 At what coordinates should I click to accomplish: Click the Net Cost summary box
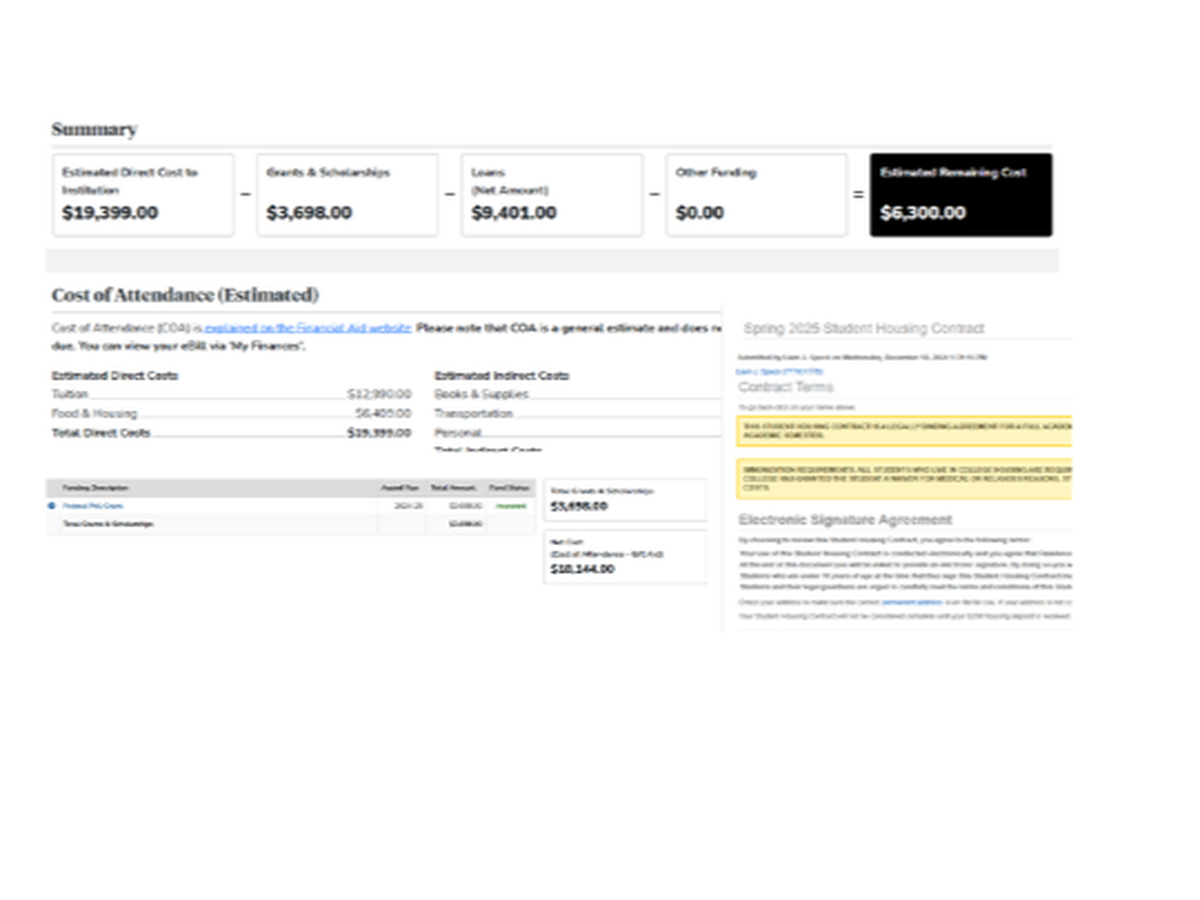(624, 557)
